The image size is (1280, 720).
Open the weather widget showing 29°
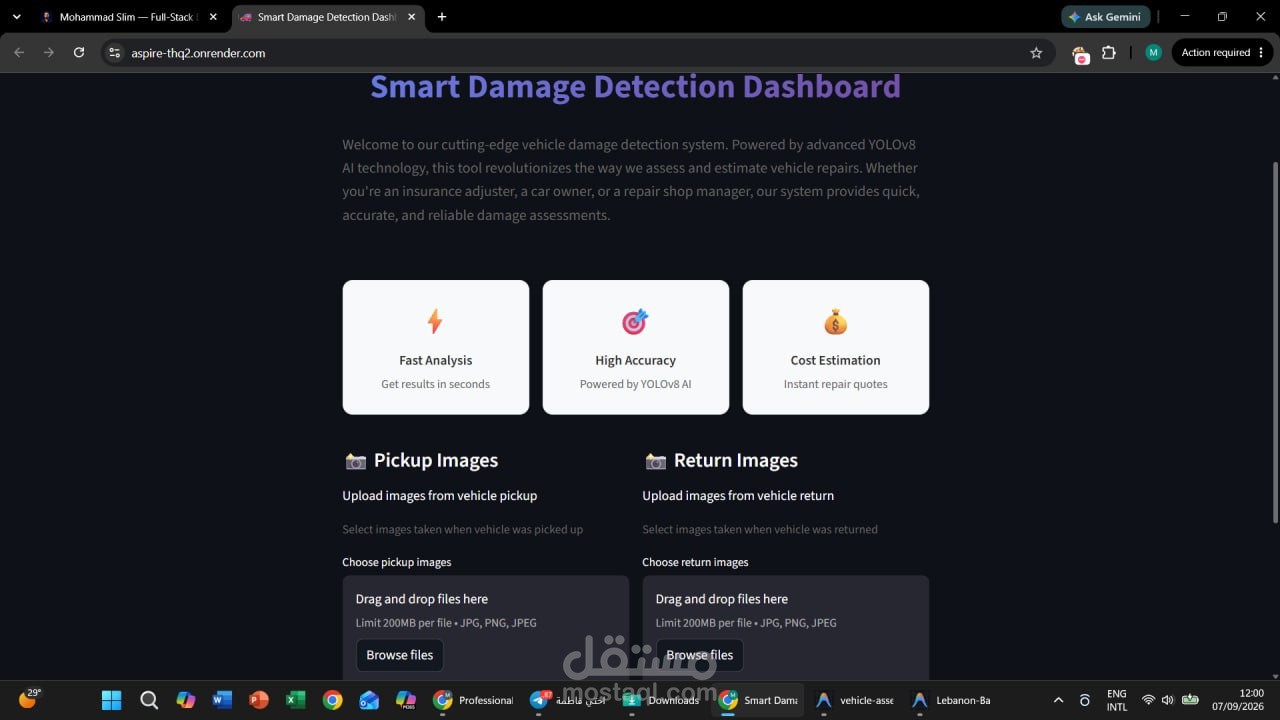click(x=29, y=699)
